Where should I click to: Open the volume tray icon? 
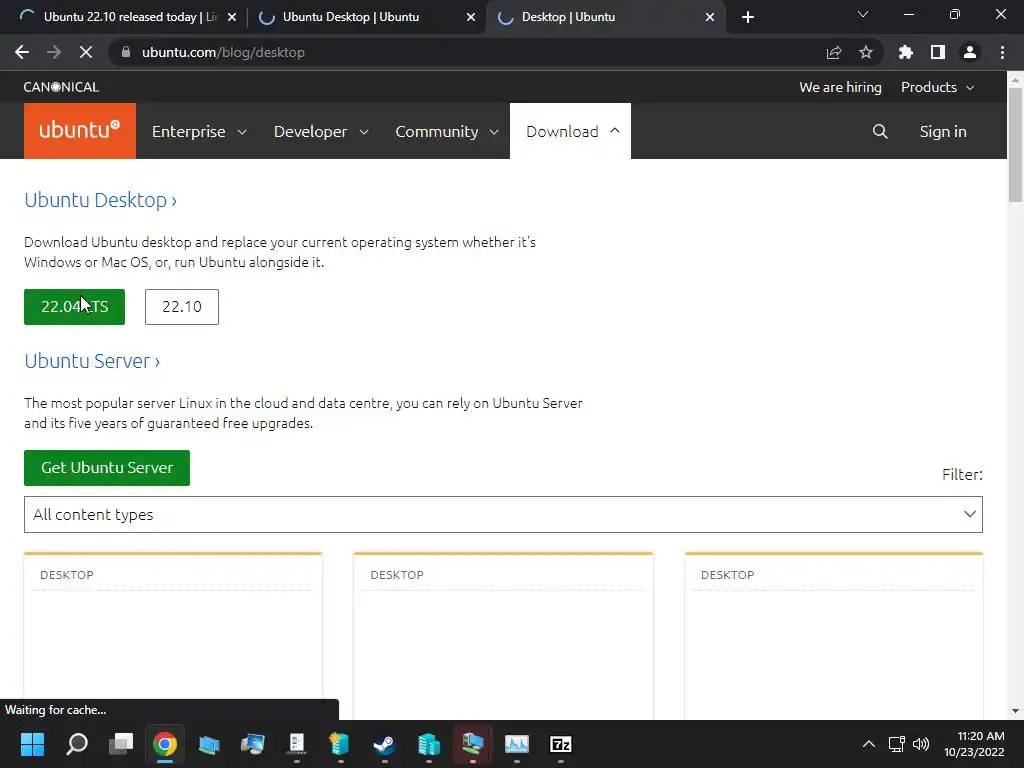(x=921, y=744)
